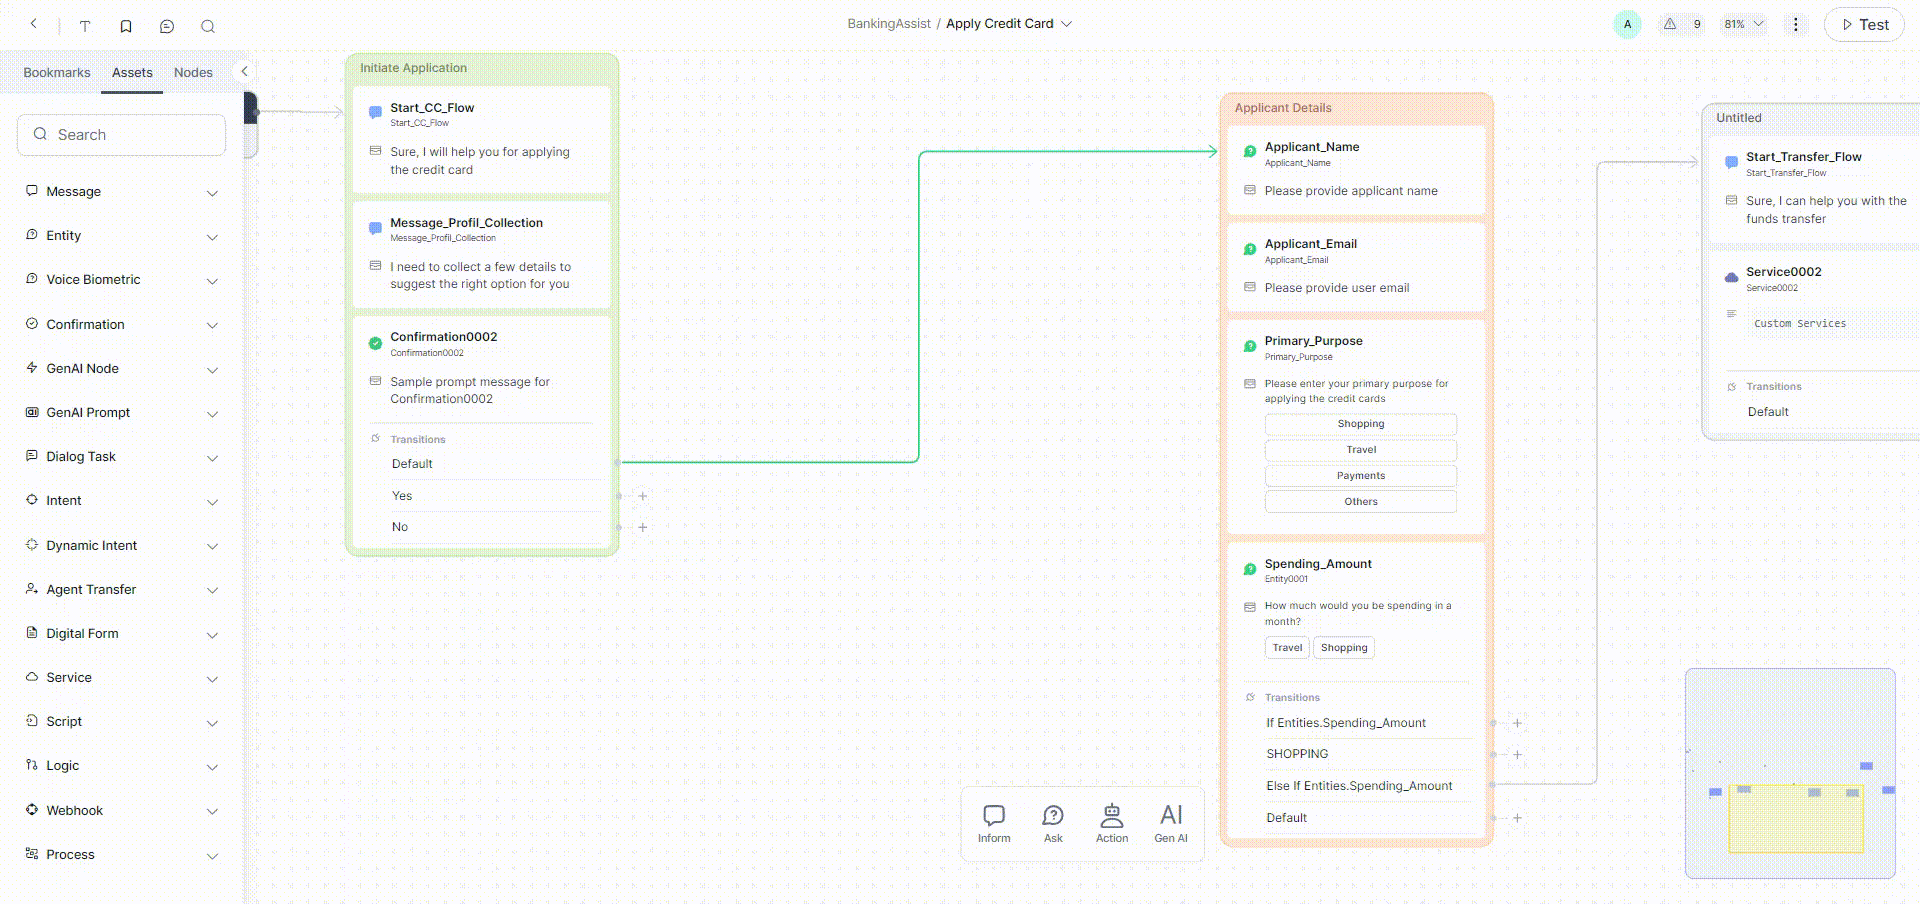Click the back arrow icon
The width and height of the screenshot is (1920, 904).
coord(34,24)
